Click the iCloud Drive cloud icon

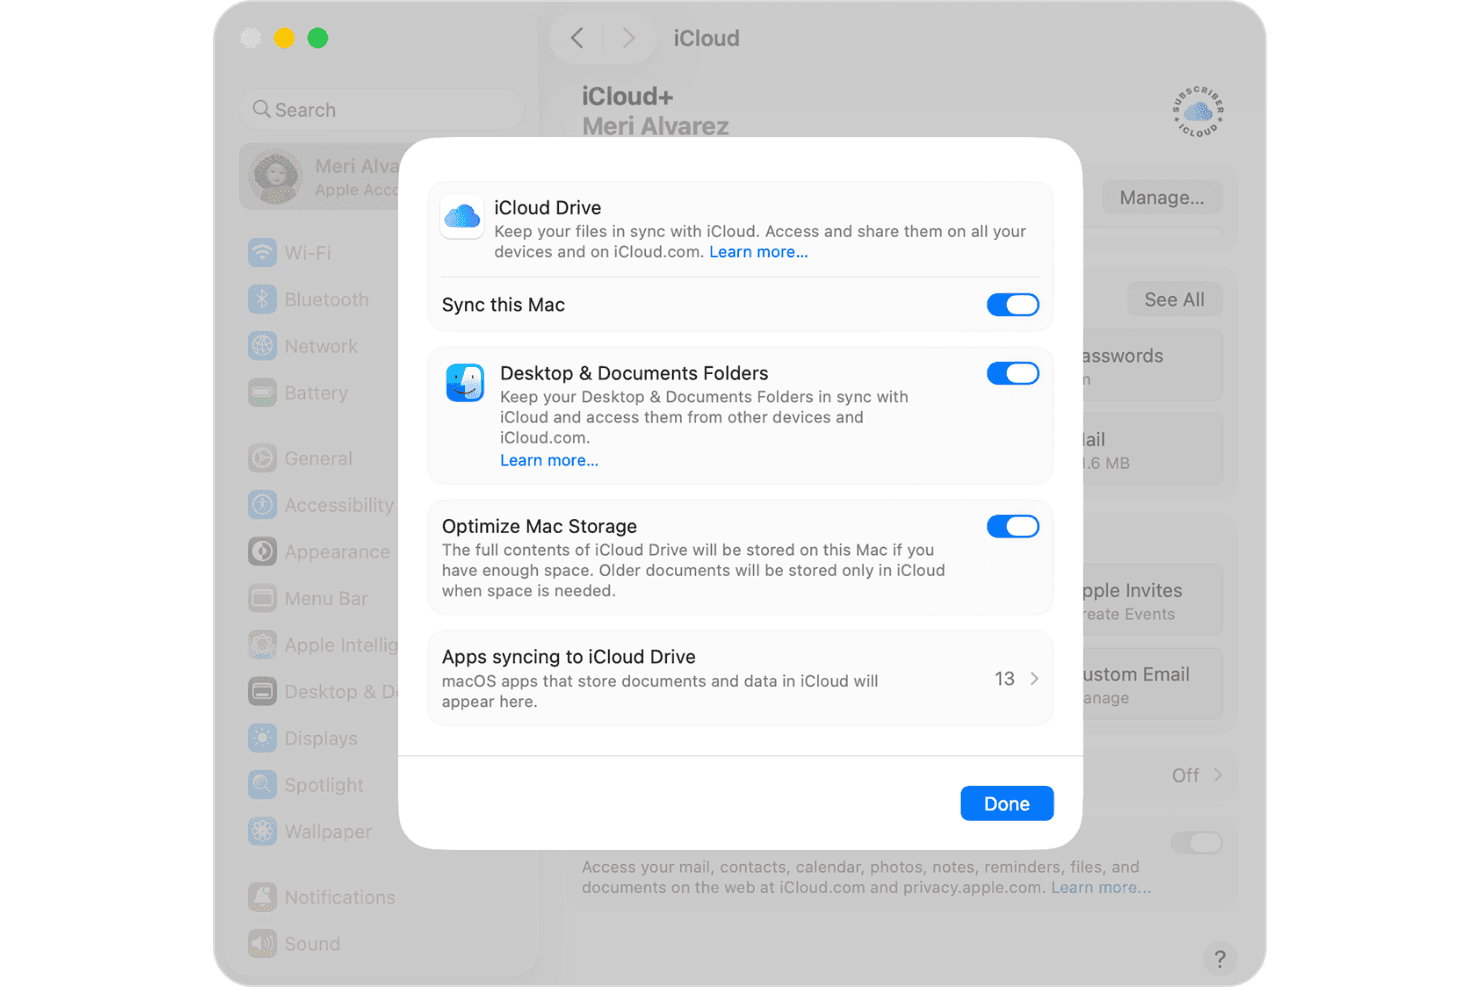tap(462, 217)
